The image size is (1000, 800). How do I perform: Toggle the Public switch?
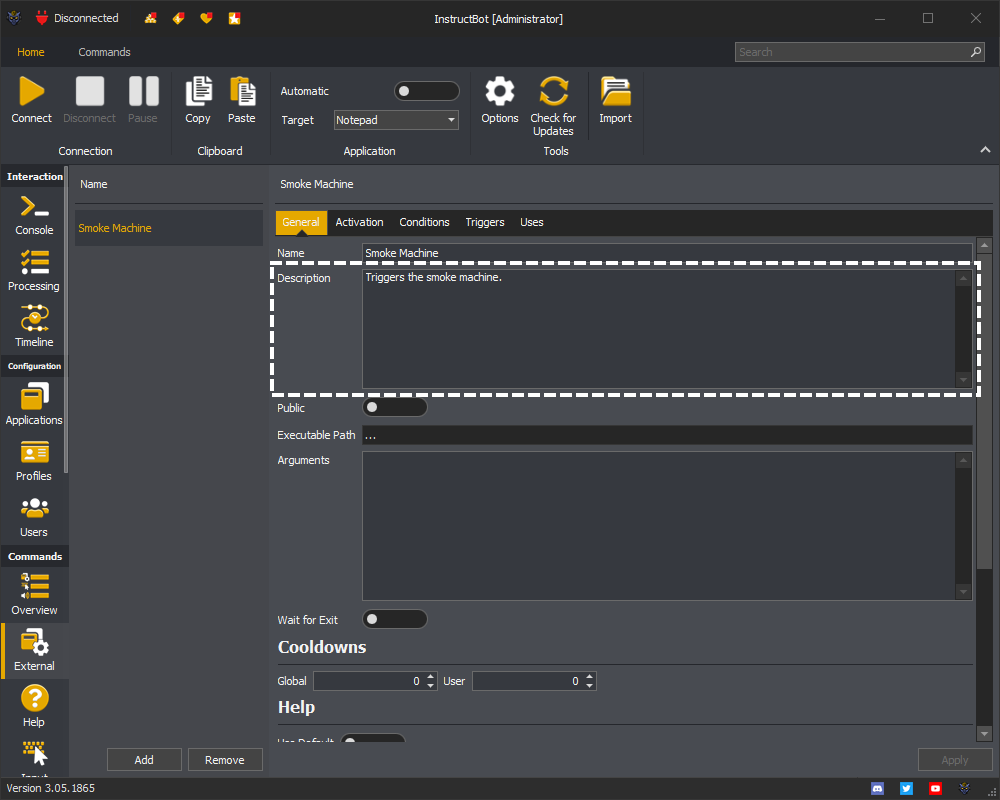394,407
